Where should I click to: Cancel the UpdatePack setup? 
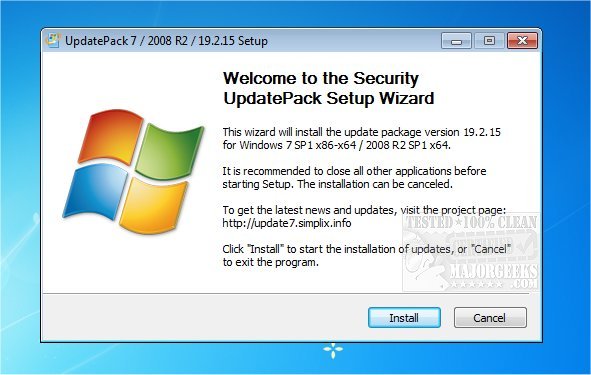(x=490, y=317)
